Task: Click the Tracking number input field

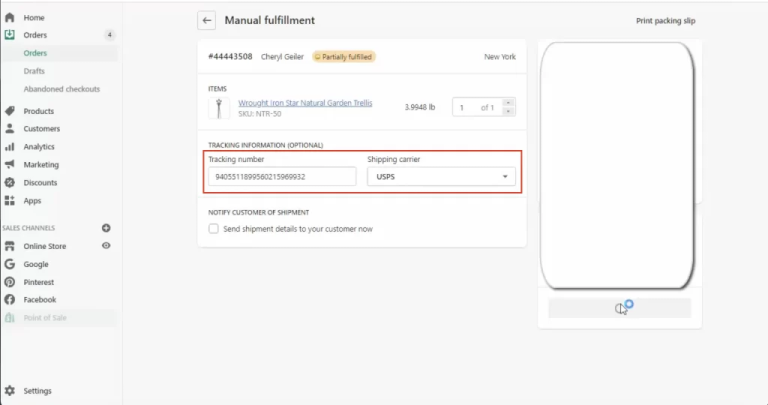Action: [282, 177]
